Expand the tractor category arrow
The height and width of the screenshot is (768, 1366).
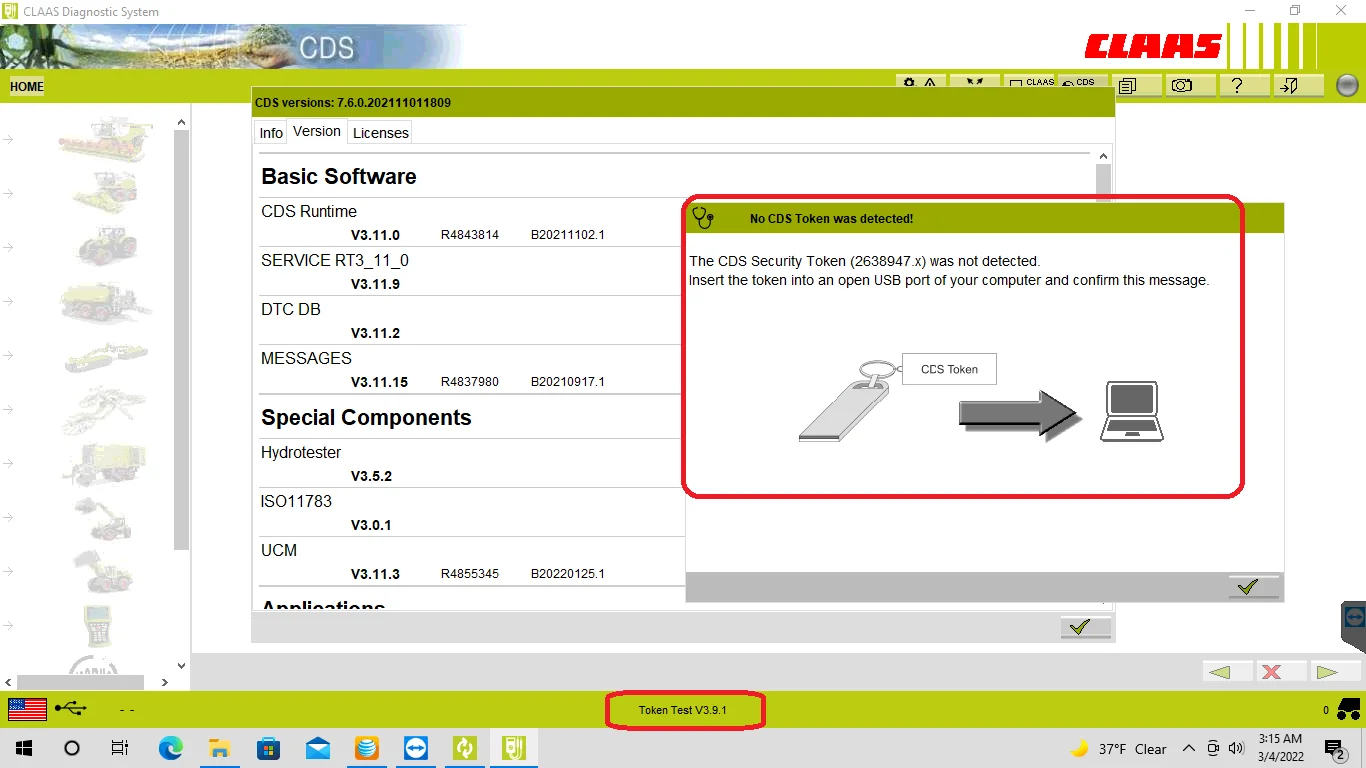[8, 247]
